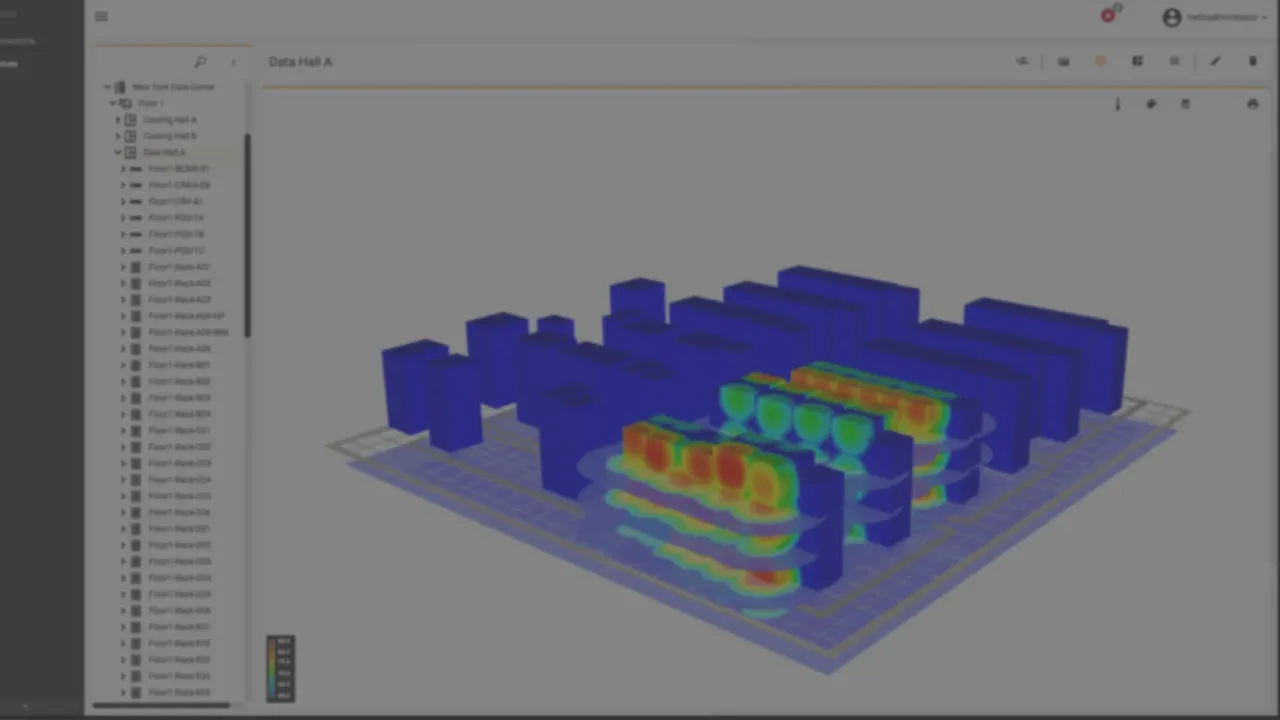Expand the Cooling Hall A node

coord(118,120)
